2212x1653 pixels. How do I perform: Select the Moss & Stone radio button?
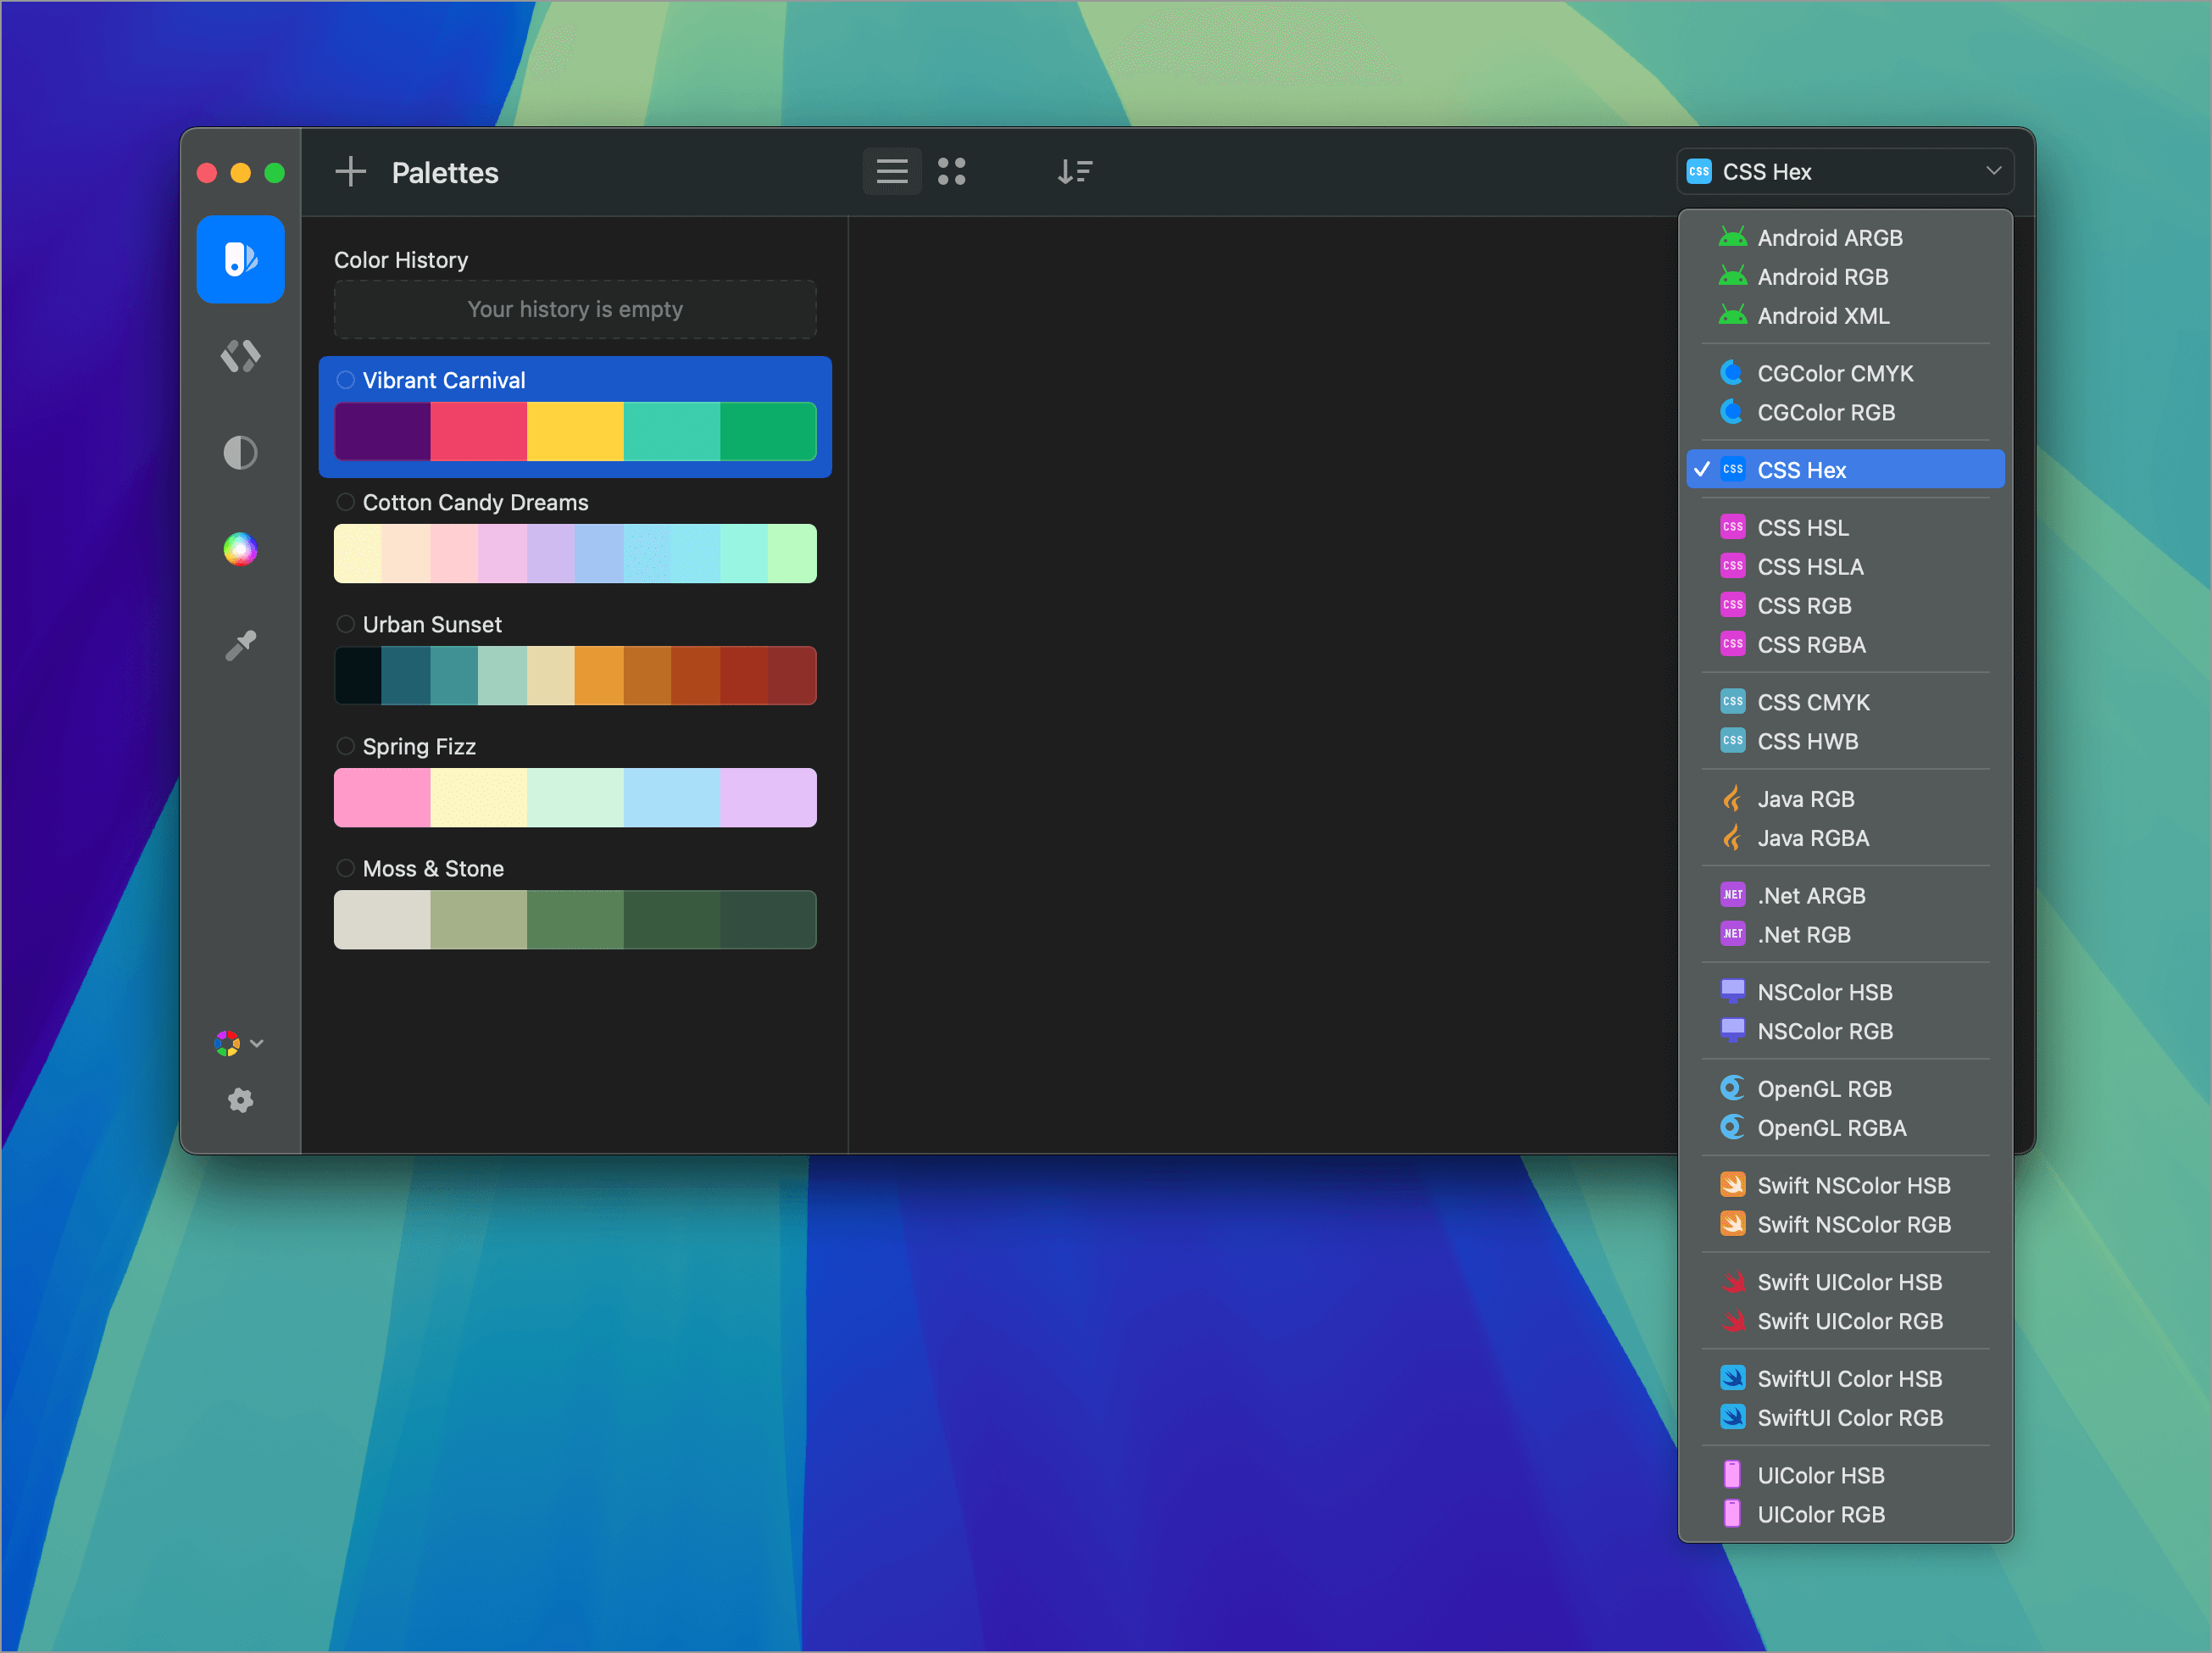click(x=346, y=869)
